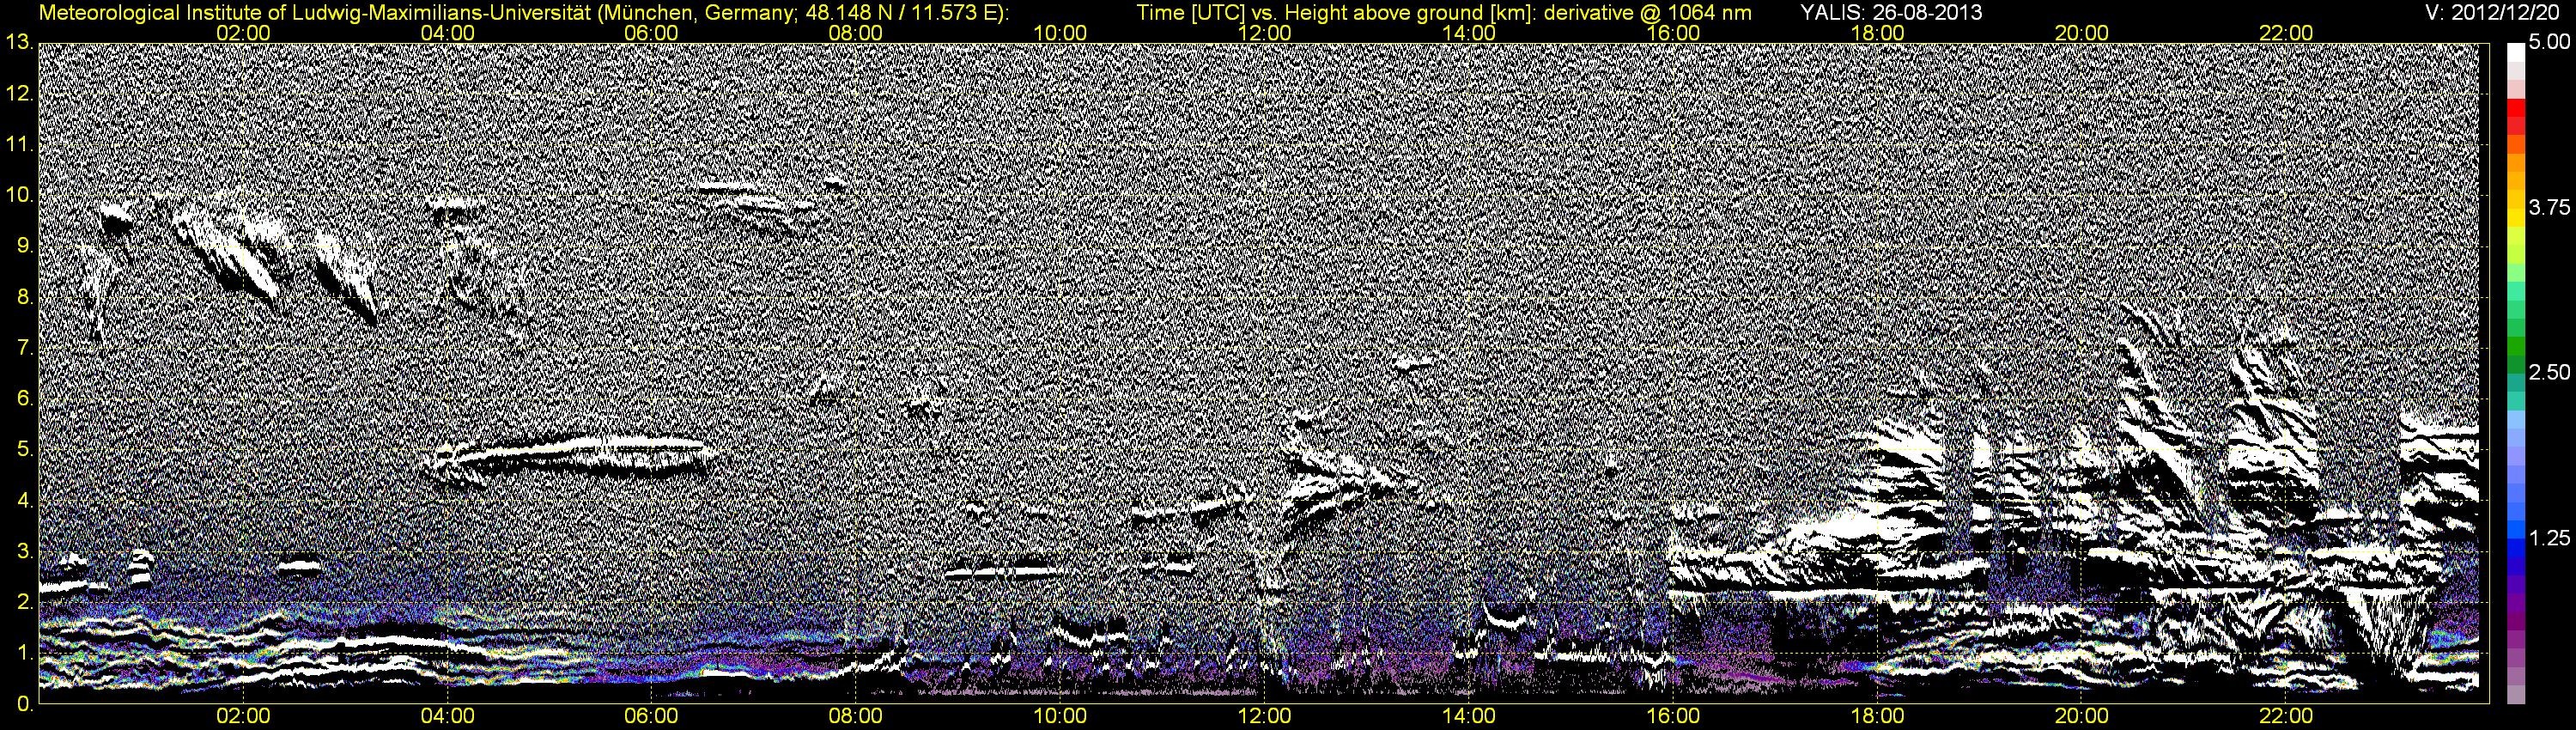Image resolution: width=2576 pixels, height=730 pixels.
Task: Click the 2.50 label on the color scale
Action: coord(2549,373)
